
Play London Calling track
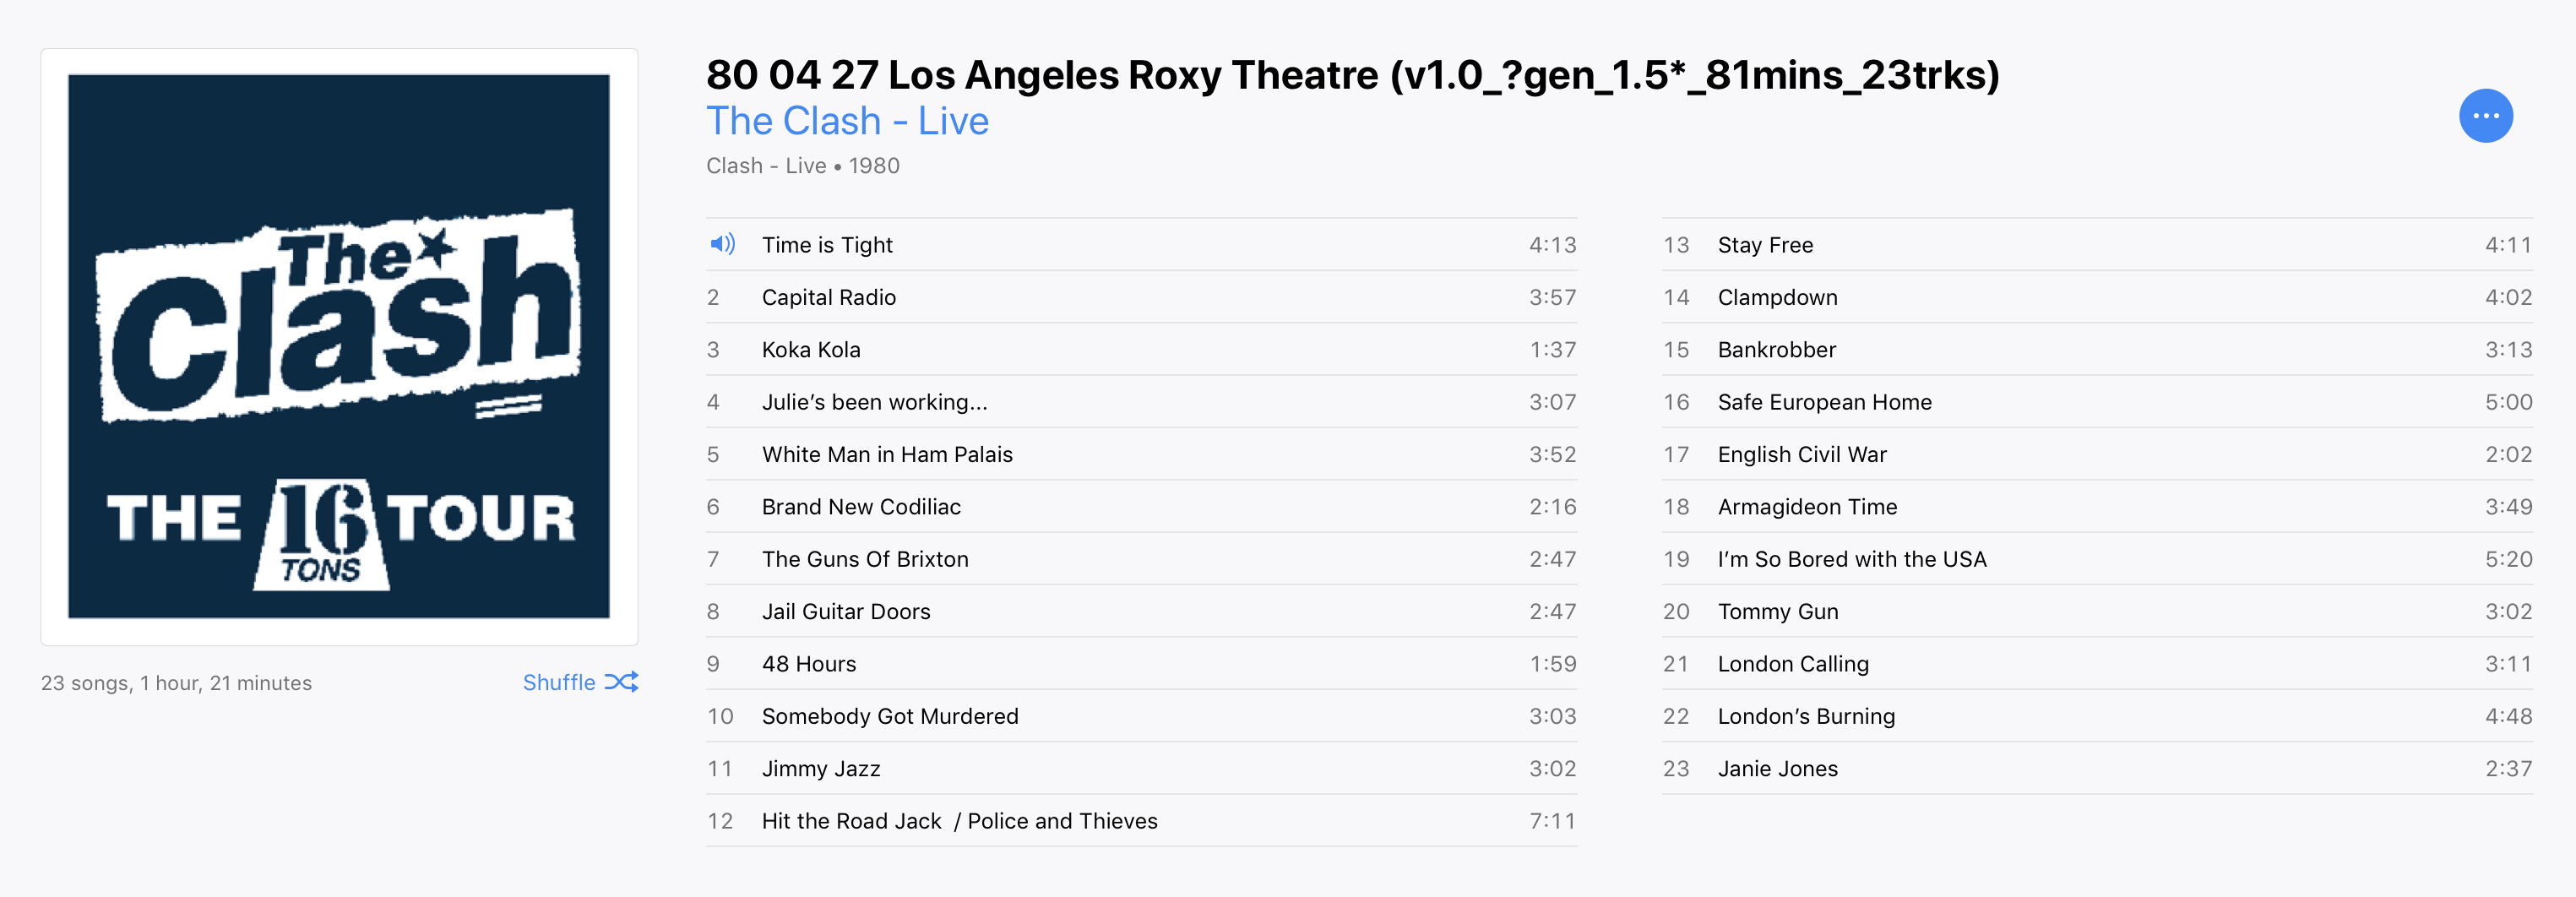click(2097, 664)
